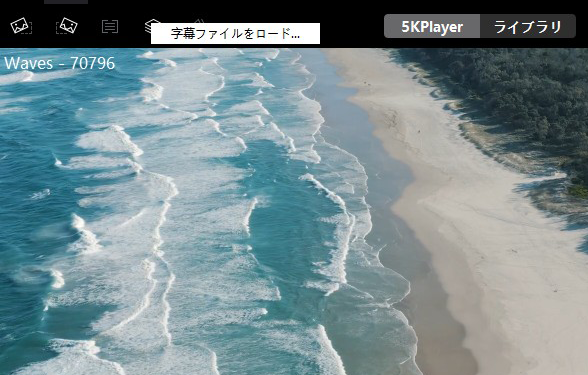Rotate the video clockwise with the second icon
588x375 pixels.
(x=67, y=26)
